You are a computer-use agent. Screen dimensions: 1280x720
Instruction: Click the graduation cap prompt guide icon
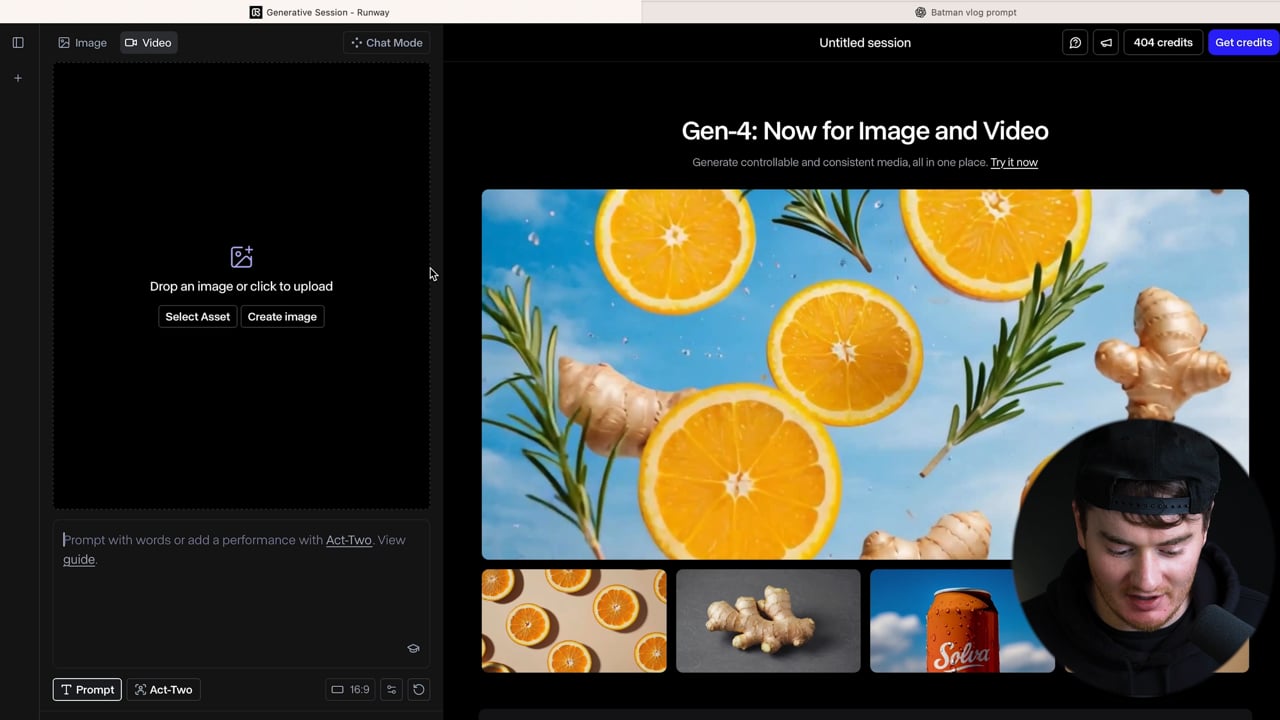pos(413,648)
